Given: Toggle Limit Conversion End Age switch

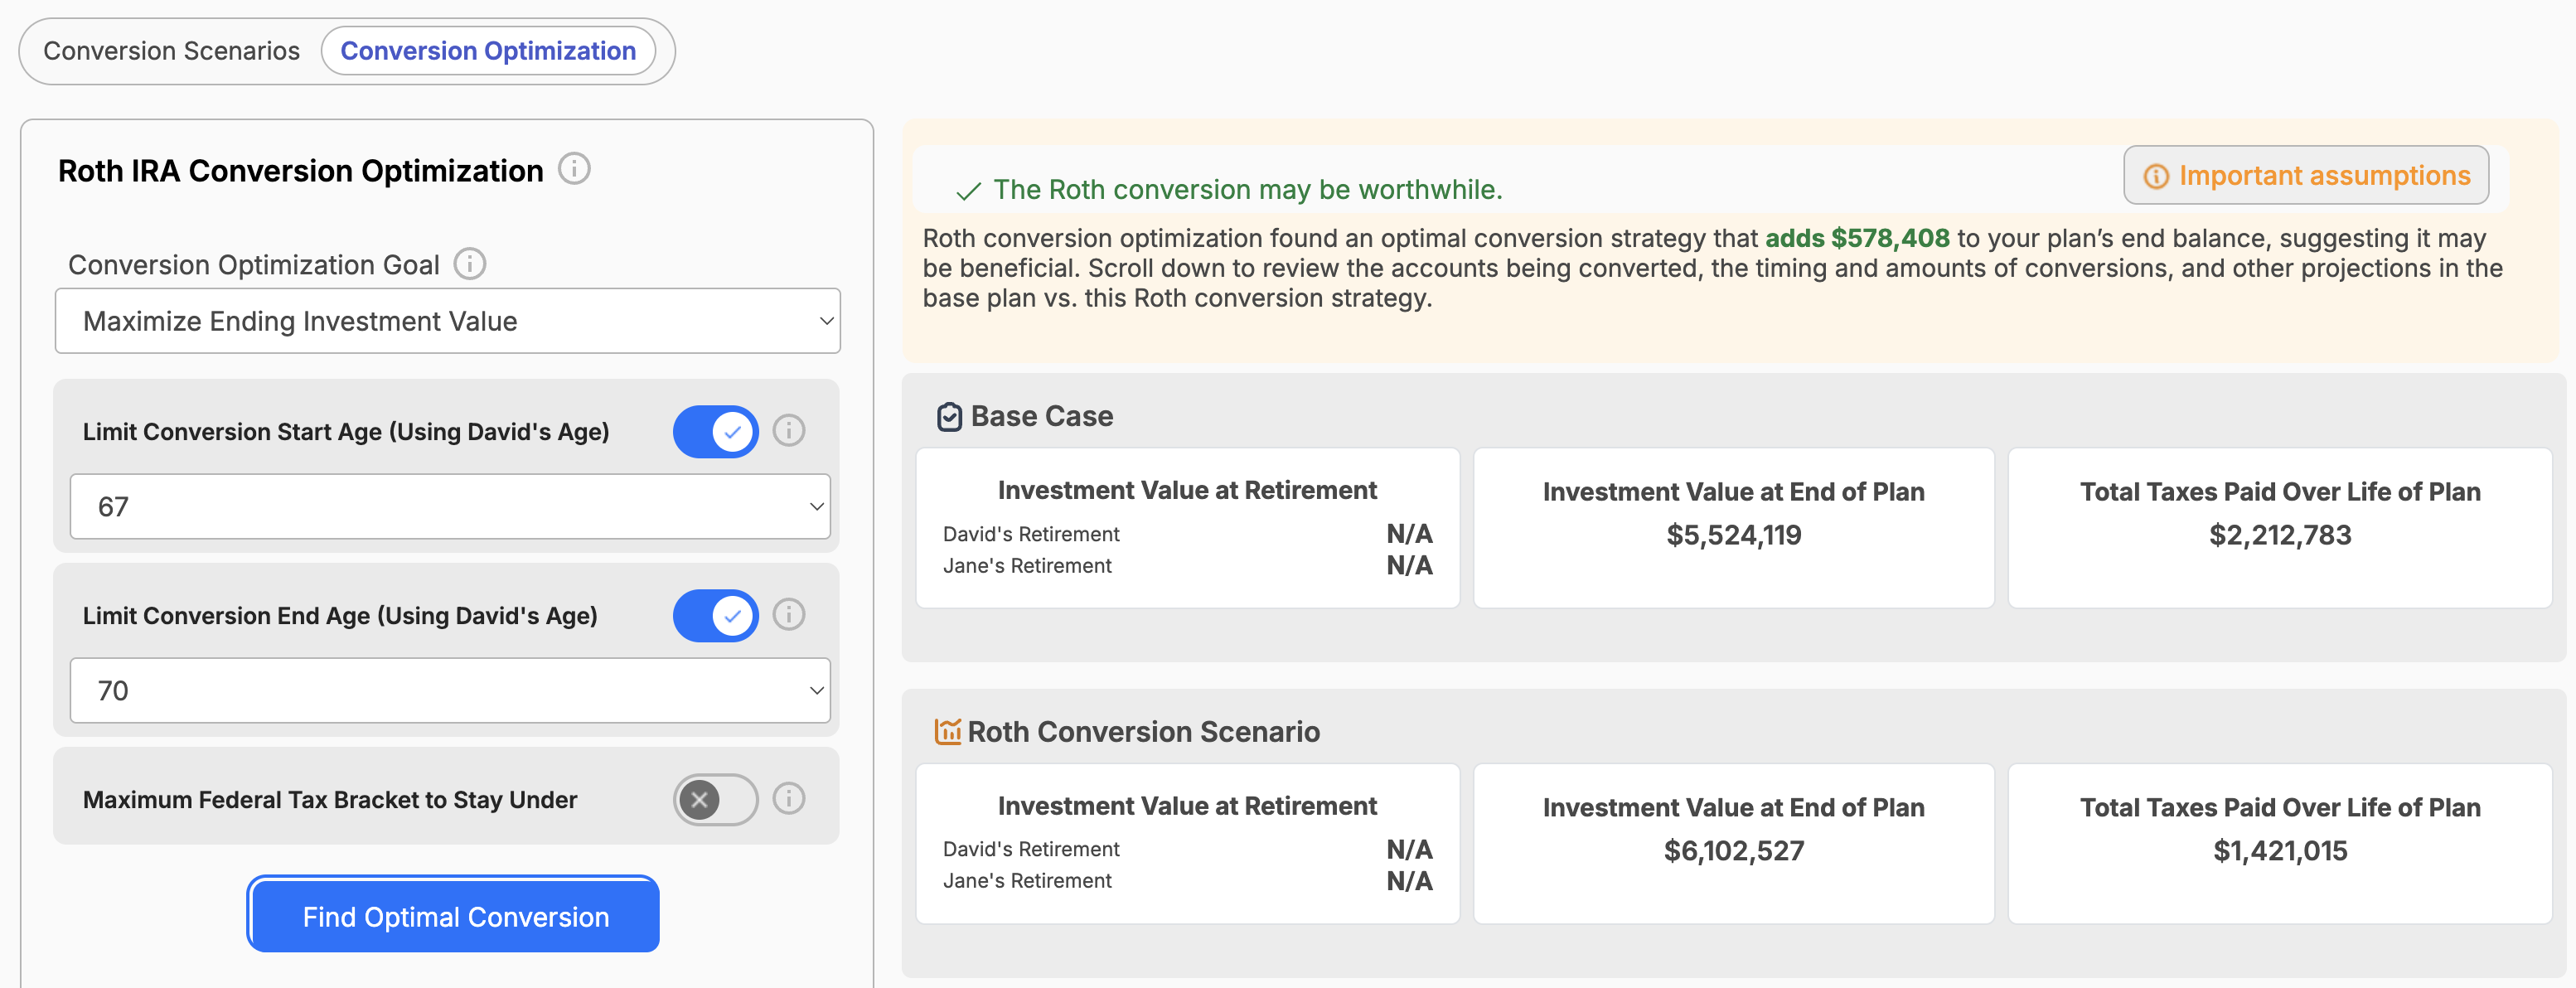Looking at the screenshot, I should [715, 616].
